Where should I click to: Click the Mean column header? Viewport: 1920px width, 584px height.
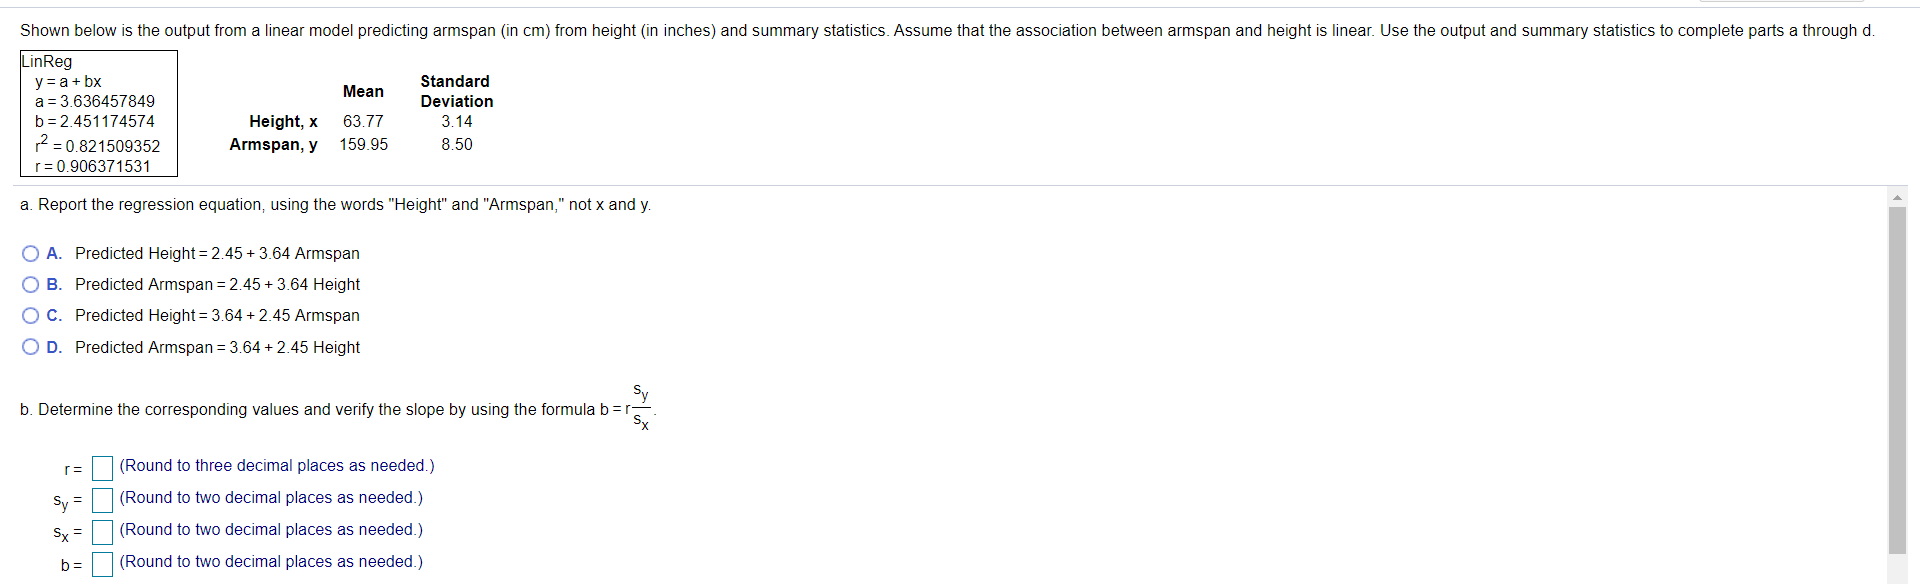click(x=363, y=92)
